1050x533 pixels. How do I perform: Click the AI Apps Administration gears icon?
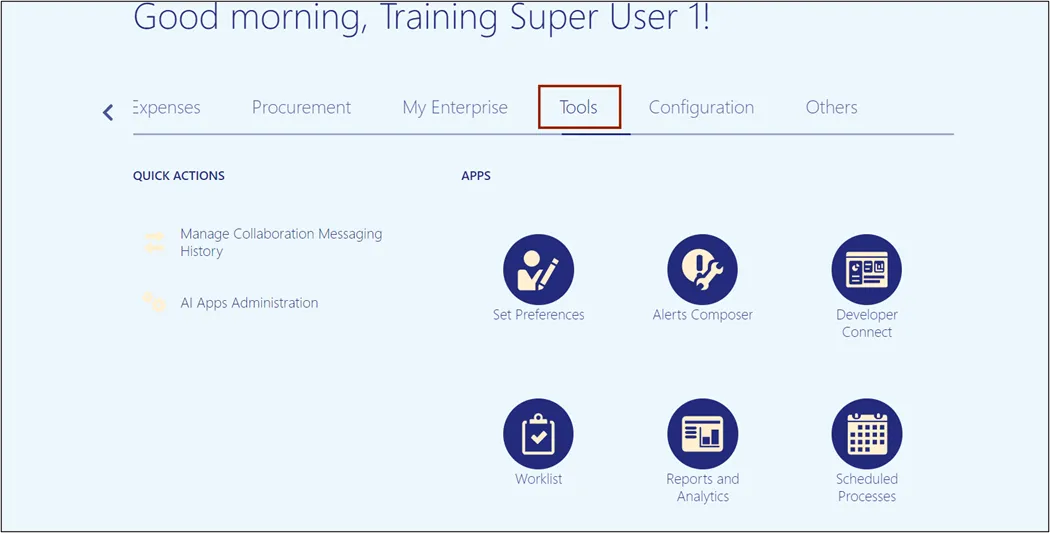click(154, 303)
